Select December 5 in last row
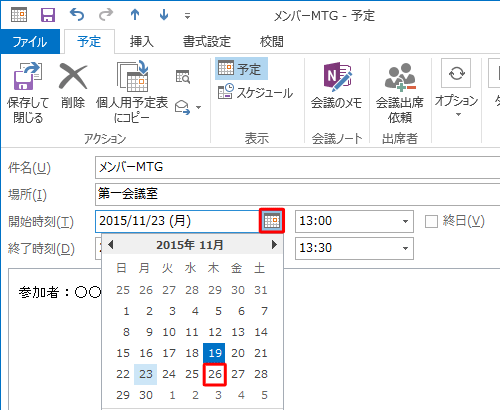Image resolution: width=500 pixels, height=410 pixels. pos(264,395)
